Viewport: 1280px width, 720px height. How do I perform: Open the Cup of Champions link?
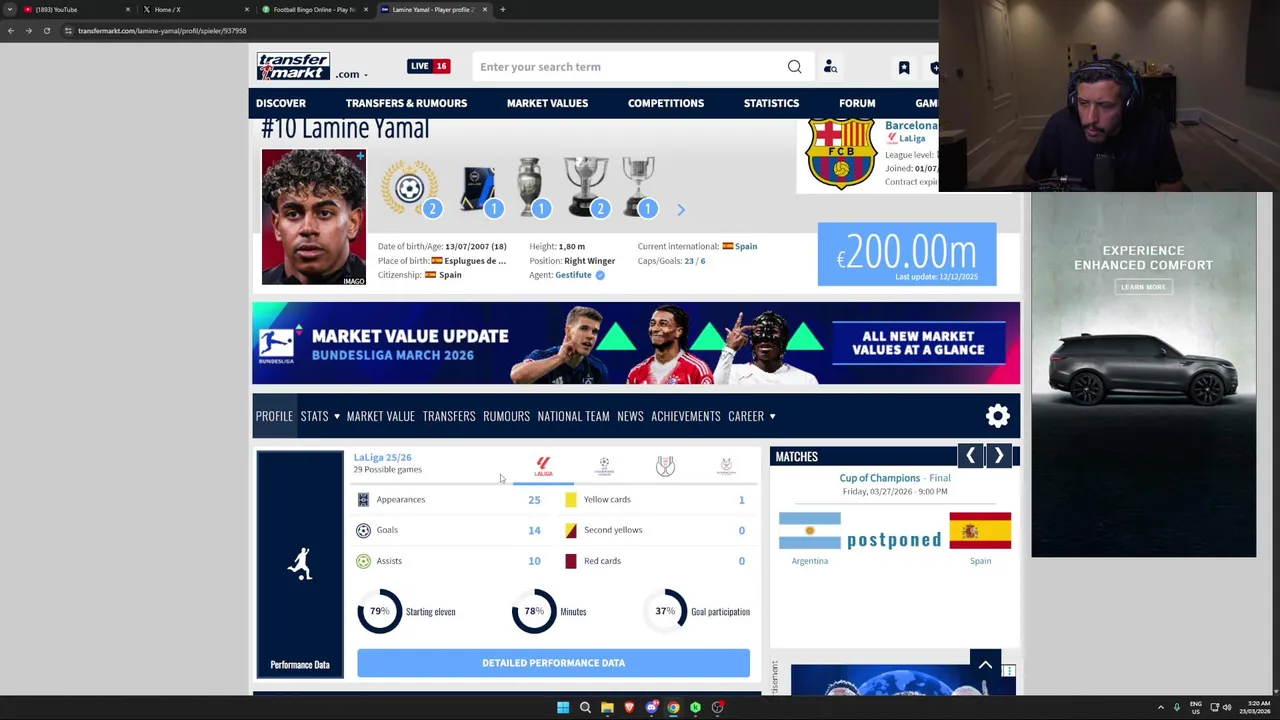click(880, 478)
